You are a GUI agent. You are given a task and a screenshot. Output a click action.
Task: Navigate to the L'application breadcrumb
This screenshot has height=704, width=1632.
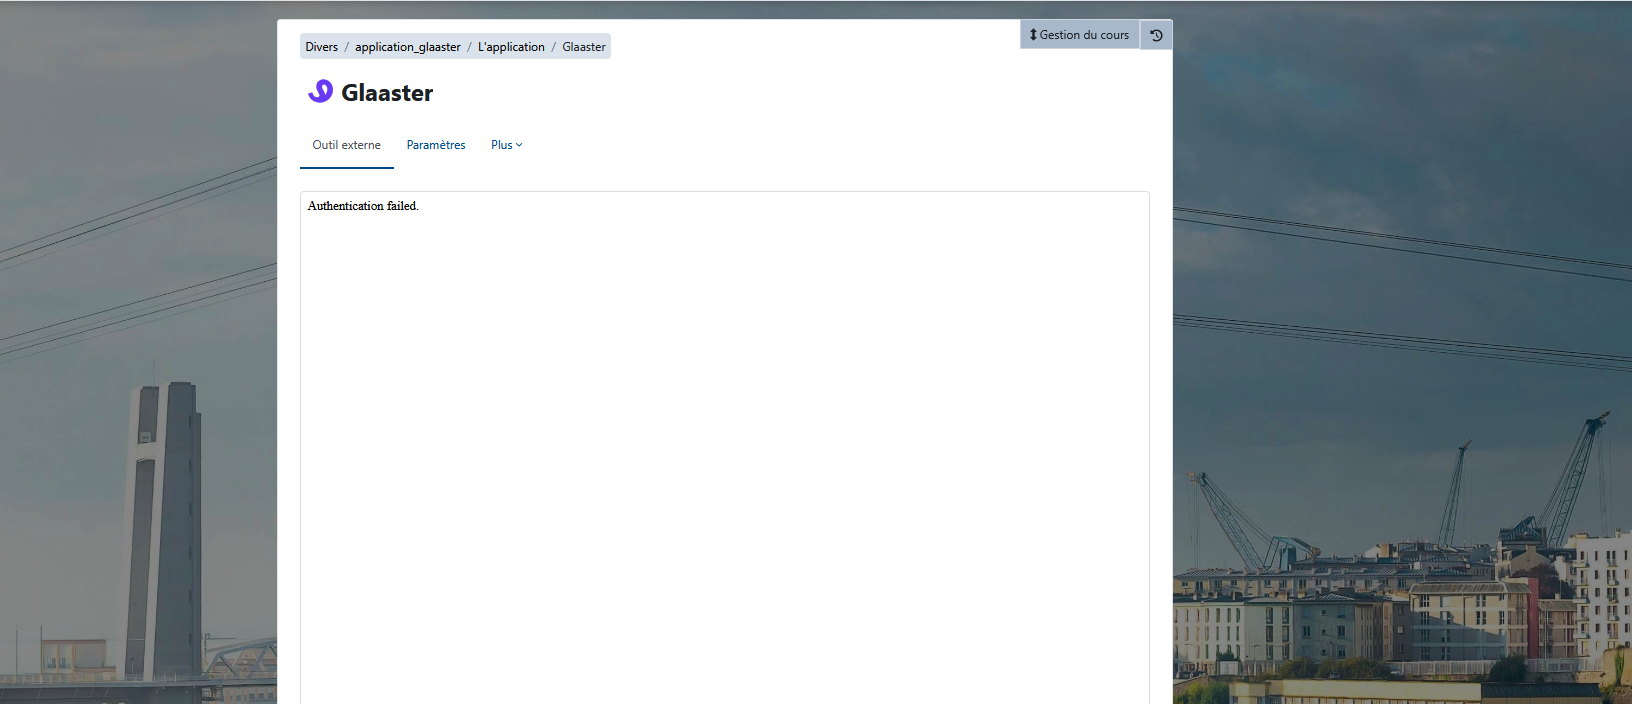[x=511, y=47]
